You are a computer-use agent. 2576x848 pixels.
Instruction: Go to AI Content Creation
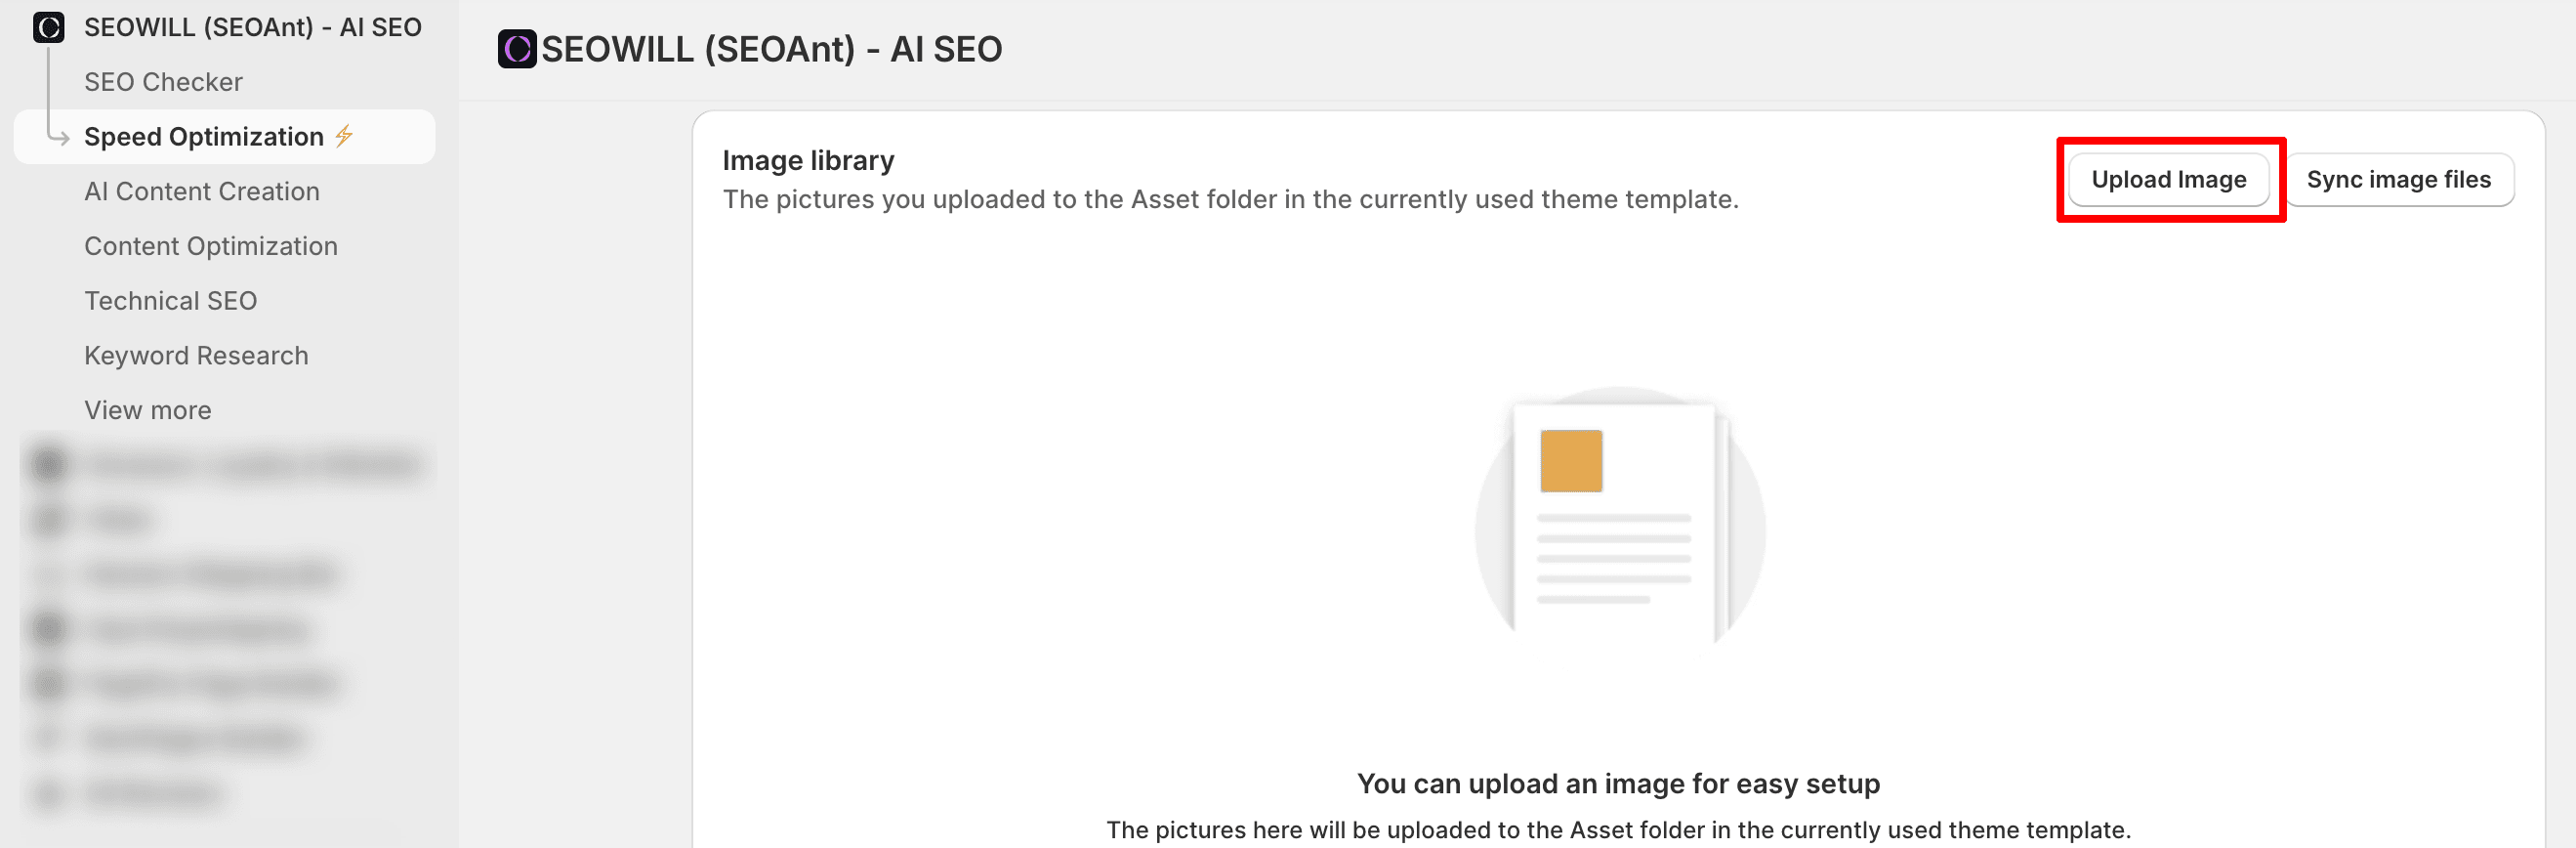pyautogui.click(x=202, y=191)
